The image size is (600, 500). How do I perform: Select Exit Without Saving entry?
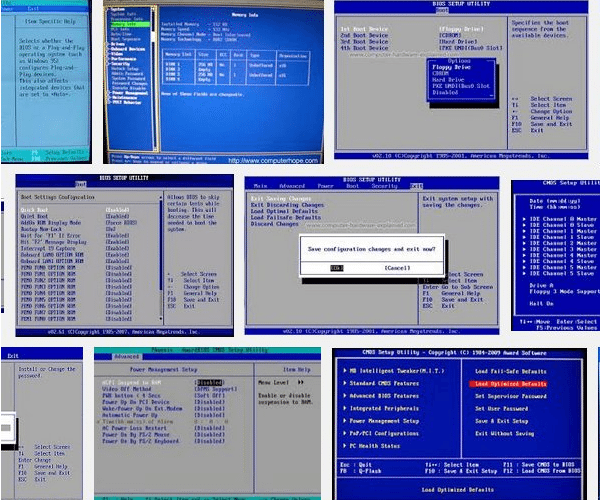[505, 433]
